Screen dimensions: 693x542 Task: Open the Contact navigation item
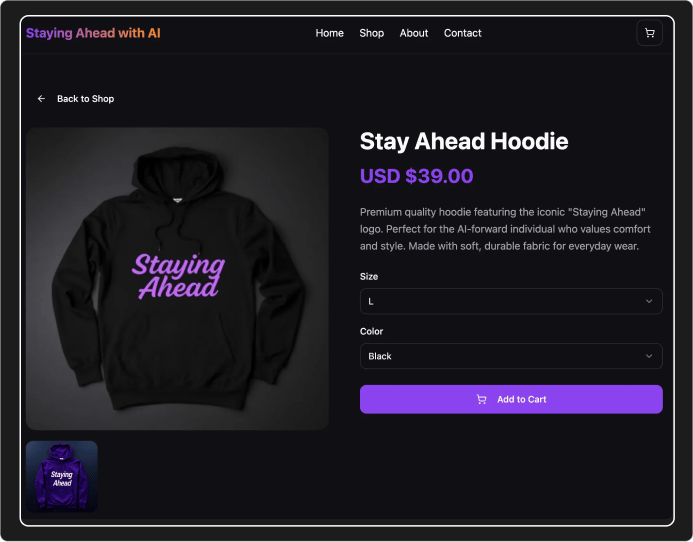click(462, 33)
